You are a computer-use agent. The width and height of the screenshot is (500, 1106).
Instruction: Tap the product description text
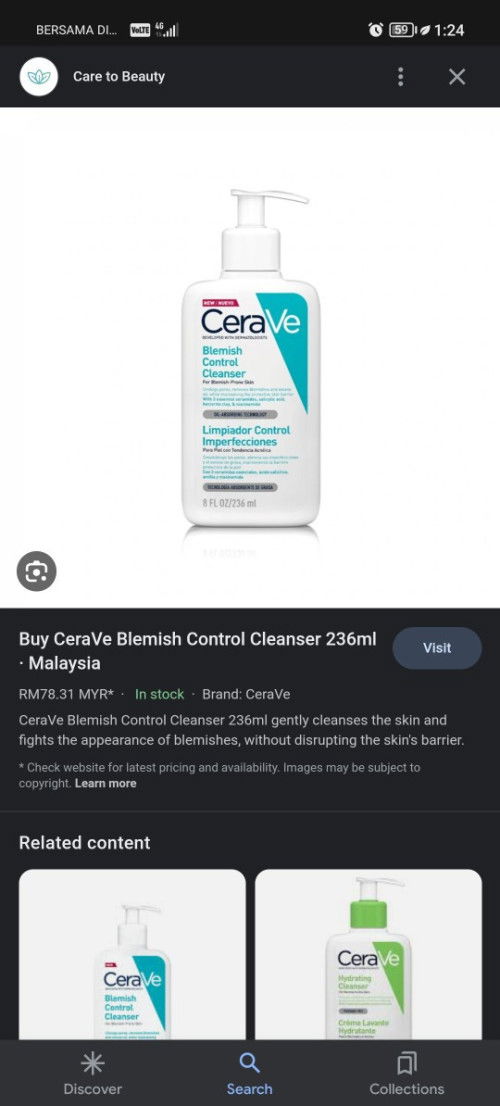click(x=242, y=730)
